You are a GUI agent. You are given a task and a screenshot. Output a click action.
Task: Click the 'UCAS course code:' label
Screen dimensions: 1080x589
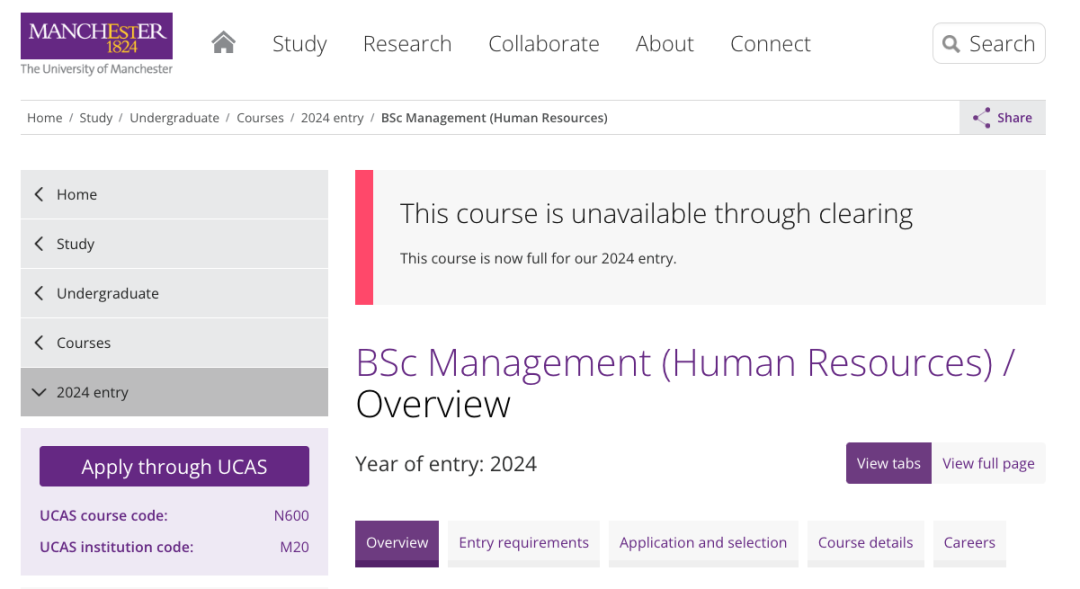pos(103,515)
